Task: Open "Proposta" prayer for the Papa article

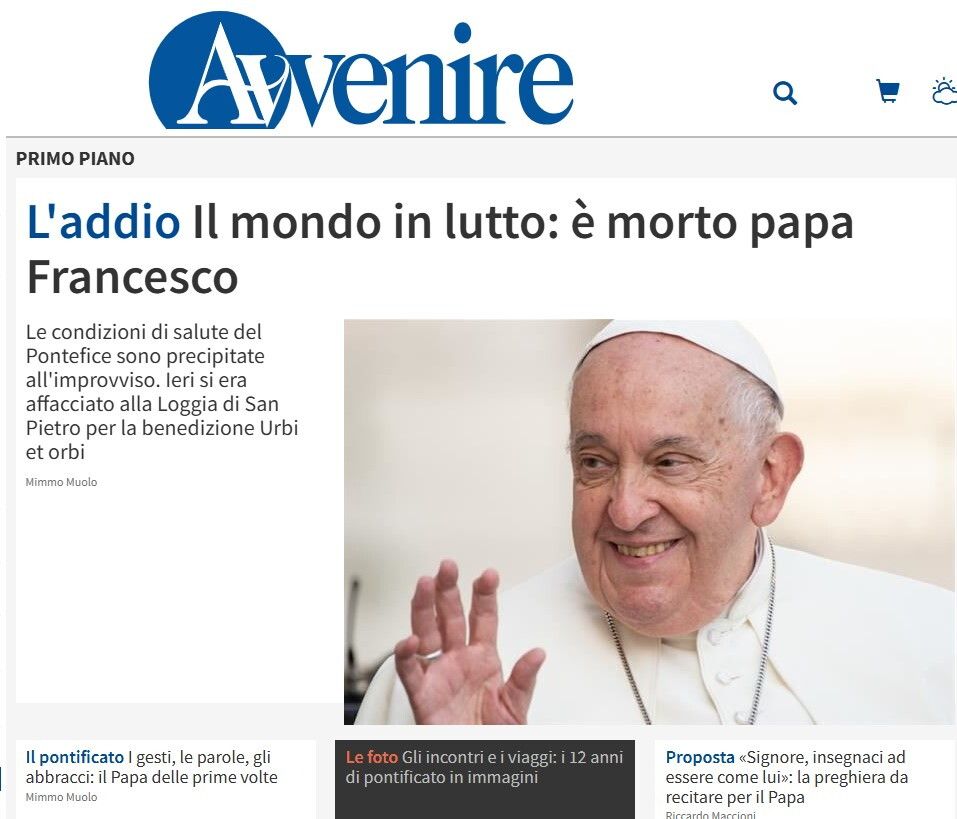Action: pos(787,777)
